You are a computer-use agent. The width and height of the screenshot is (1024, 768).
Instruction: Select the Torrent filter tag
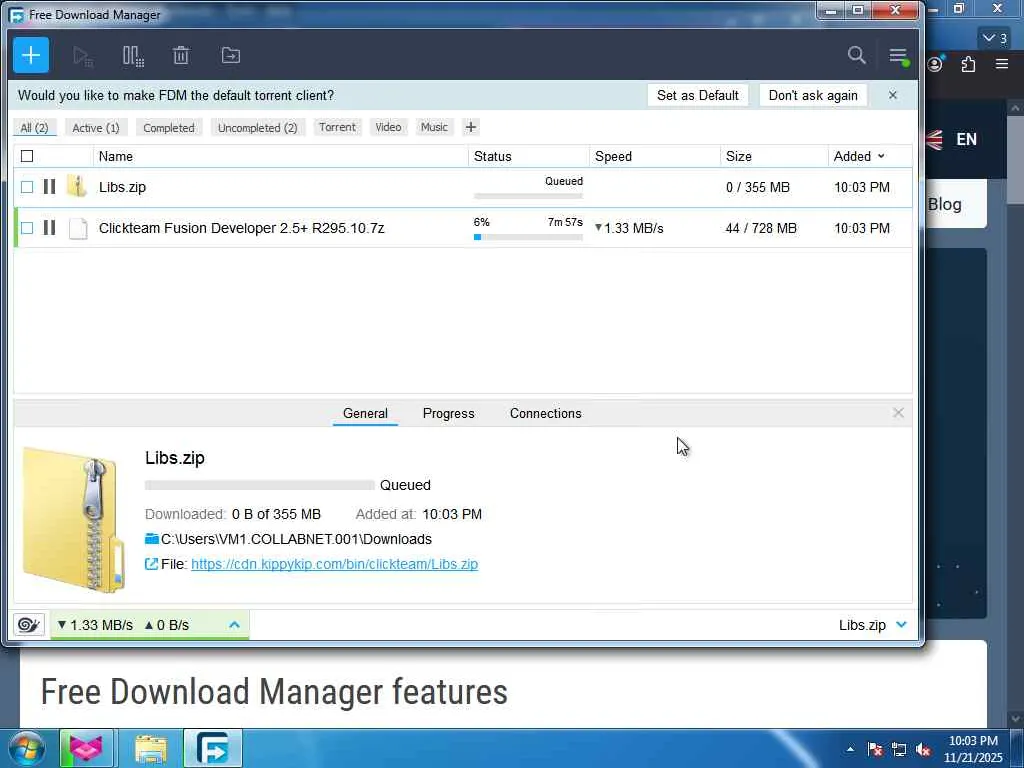337,127
